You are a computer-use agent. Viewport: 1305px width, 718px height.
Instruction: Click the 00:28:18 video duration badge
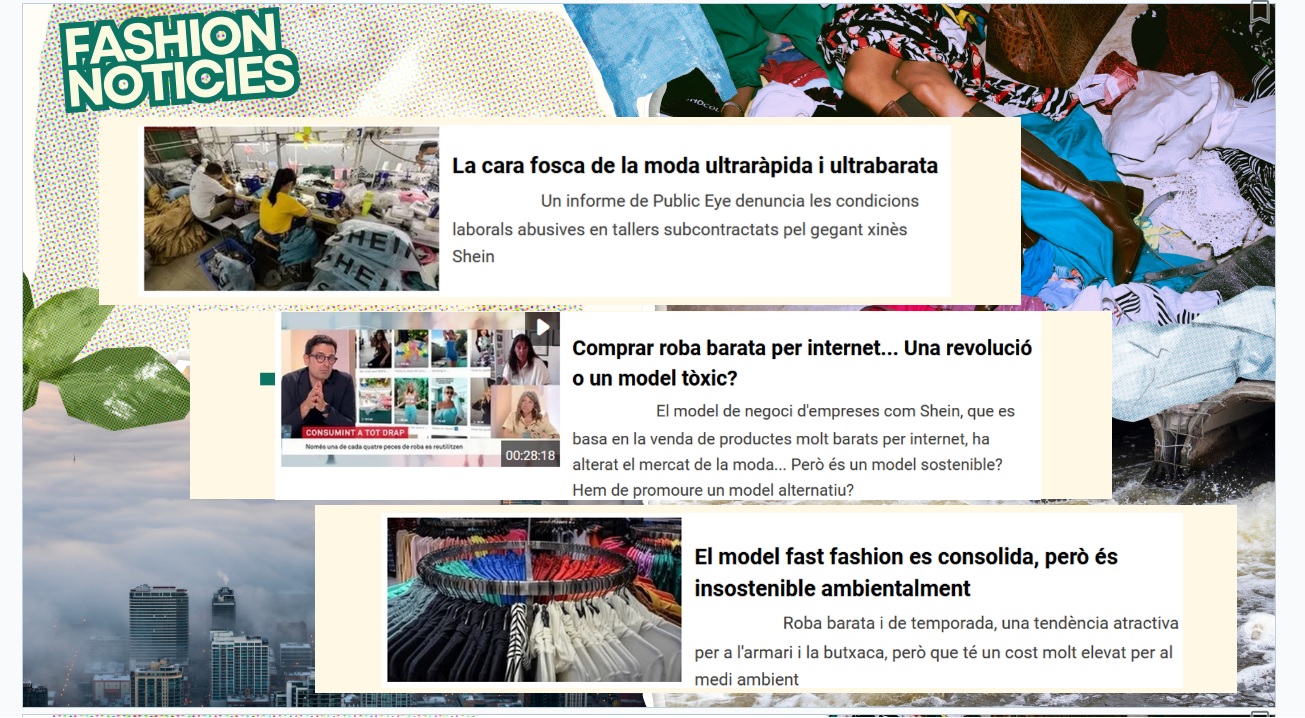pos(529,455)
